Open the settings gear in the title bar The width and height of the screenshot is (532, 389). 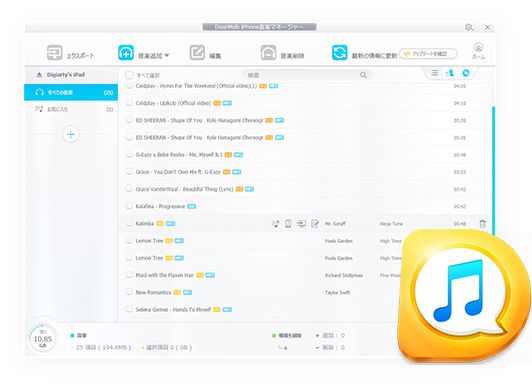[x=469, y=27]
